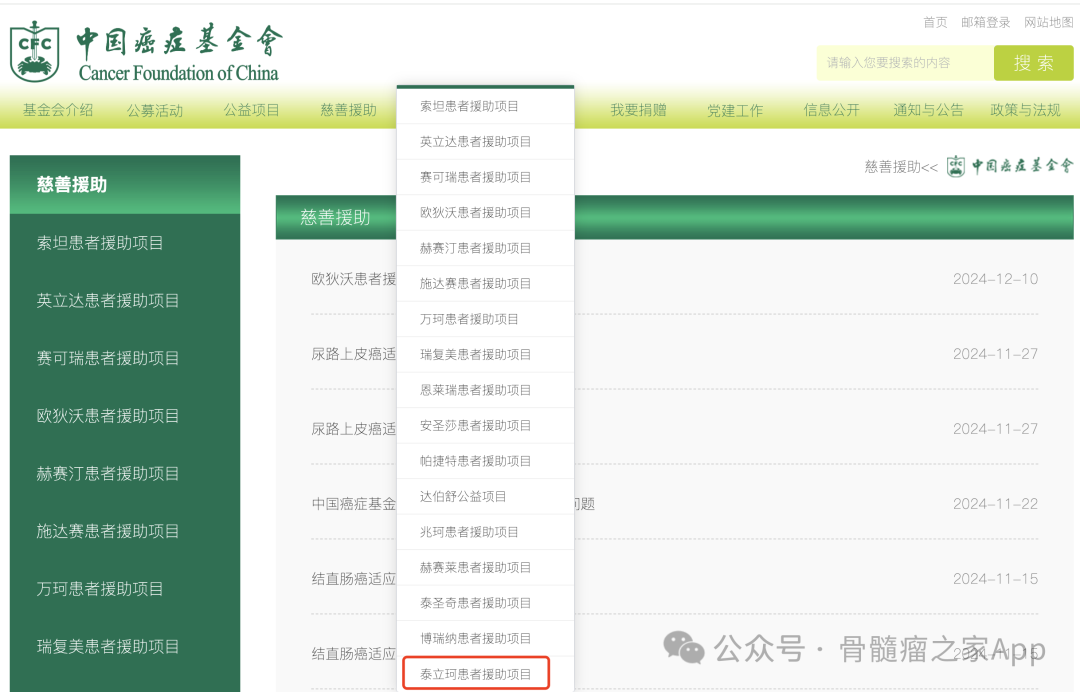This screenshot has height=692, width=1080.
Task: Open the 党建工作 navigation menu
Action: [735, 110]
